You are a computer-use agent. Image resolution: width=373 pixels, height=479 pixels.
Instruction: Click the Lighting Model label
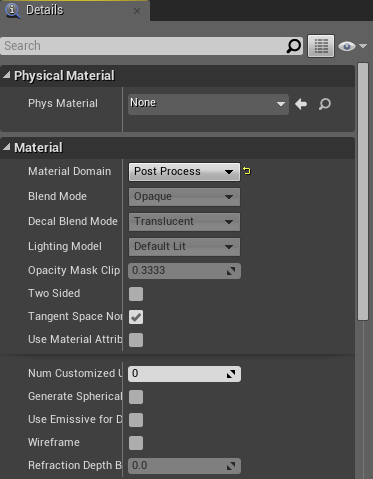(x=65, y=246)
